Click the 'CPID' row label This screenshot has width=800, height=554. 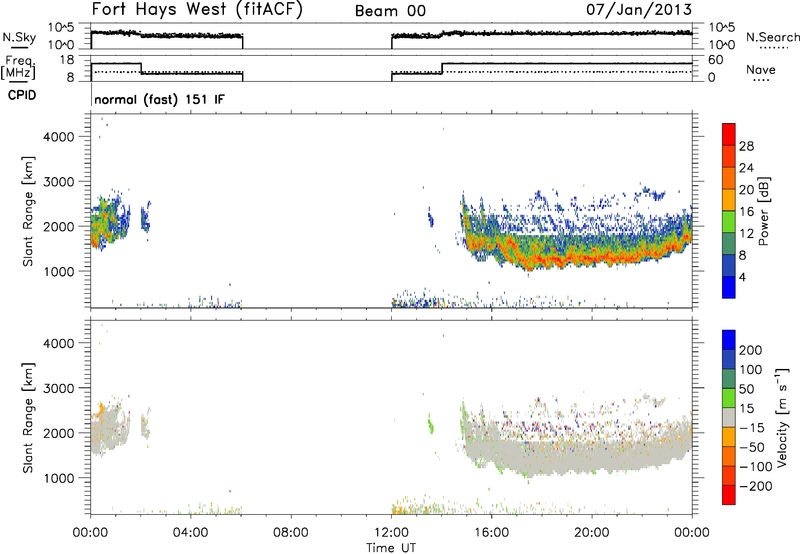[22, 95]
